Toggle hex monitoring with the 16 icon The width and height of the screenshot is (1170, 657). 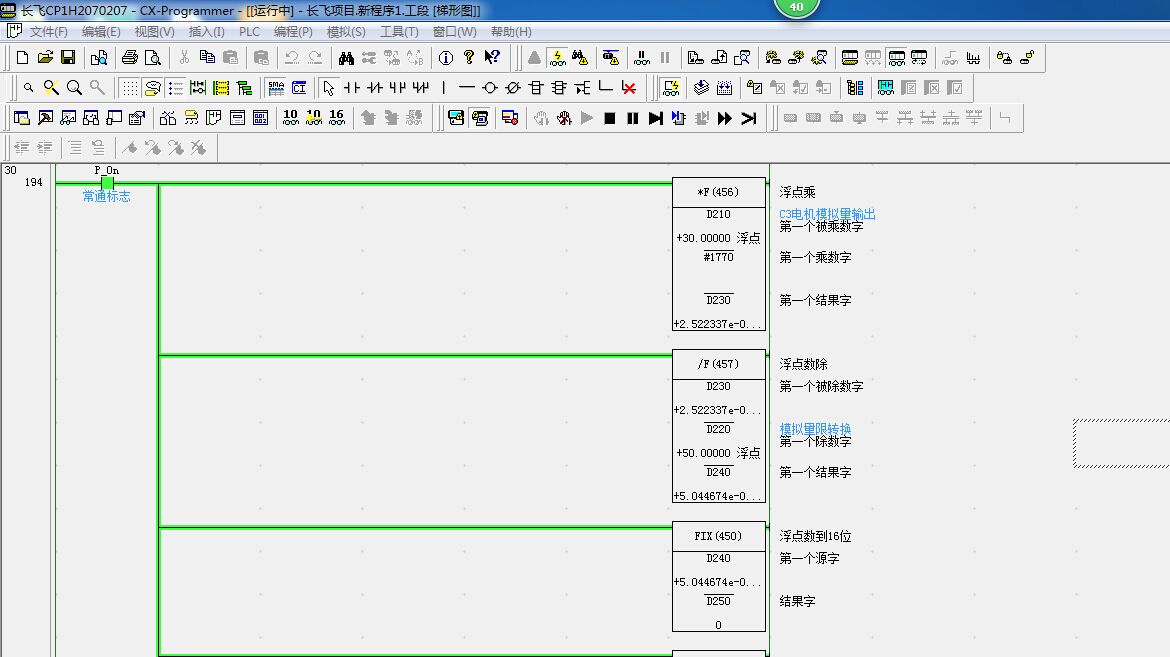point(337,118)
